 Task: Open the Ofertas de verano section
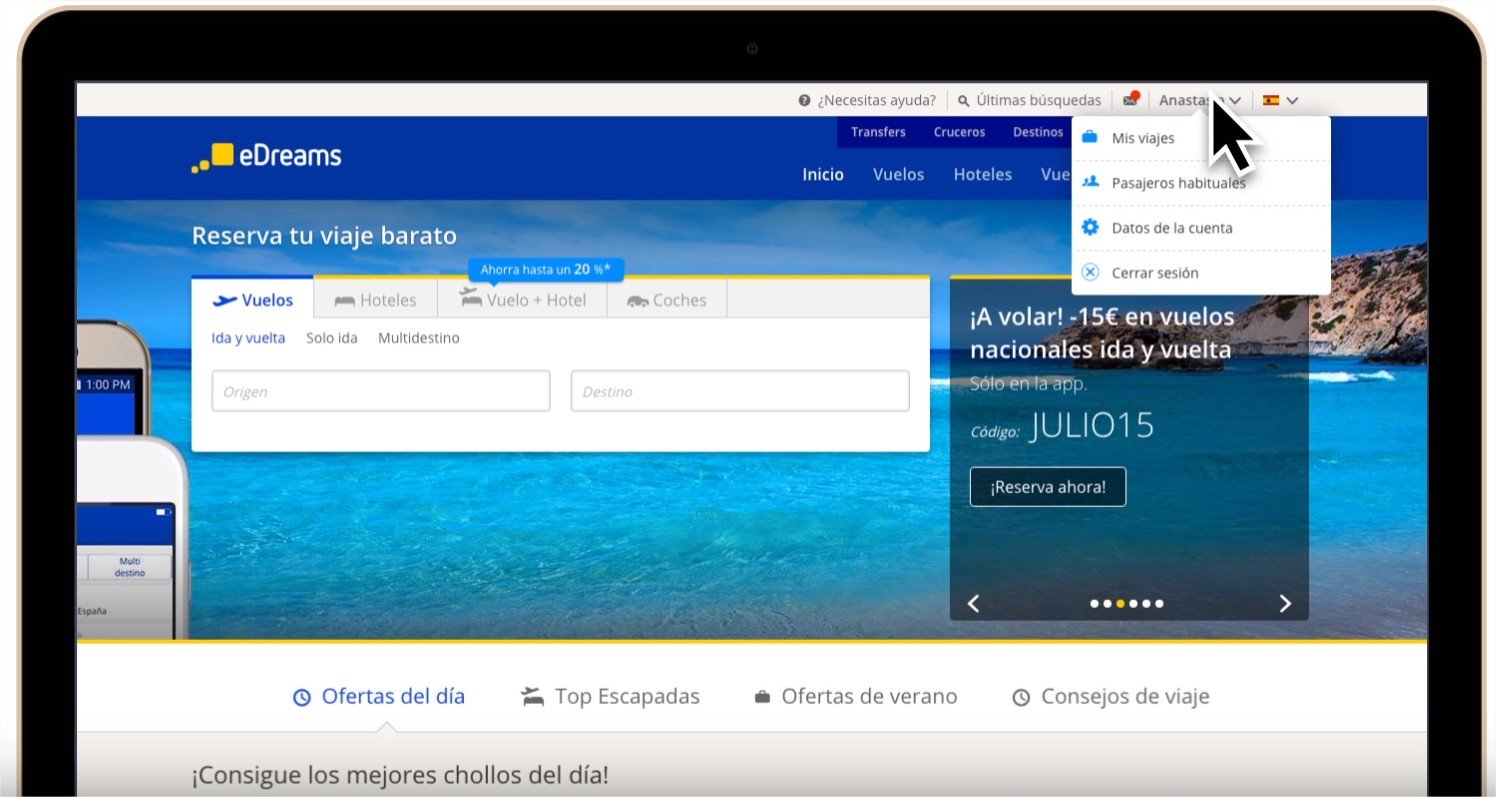869,697
